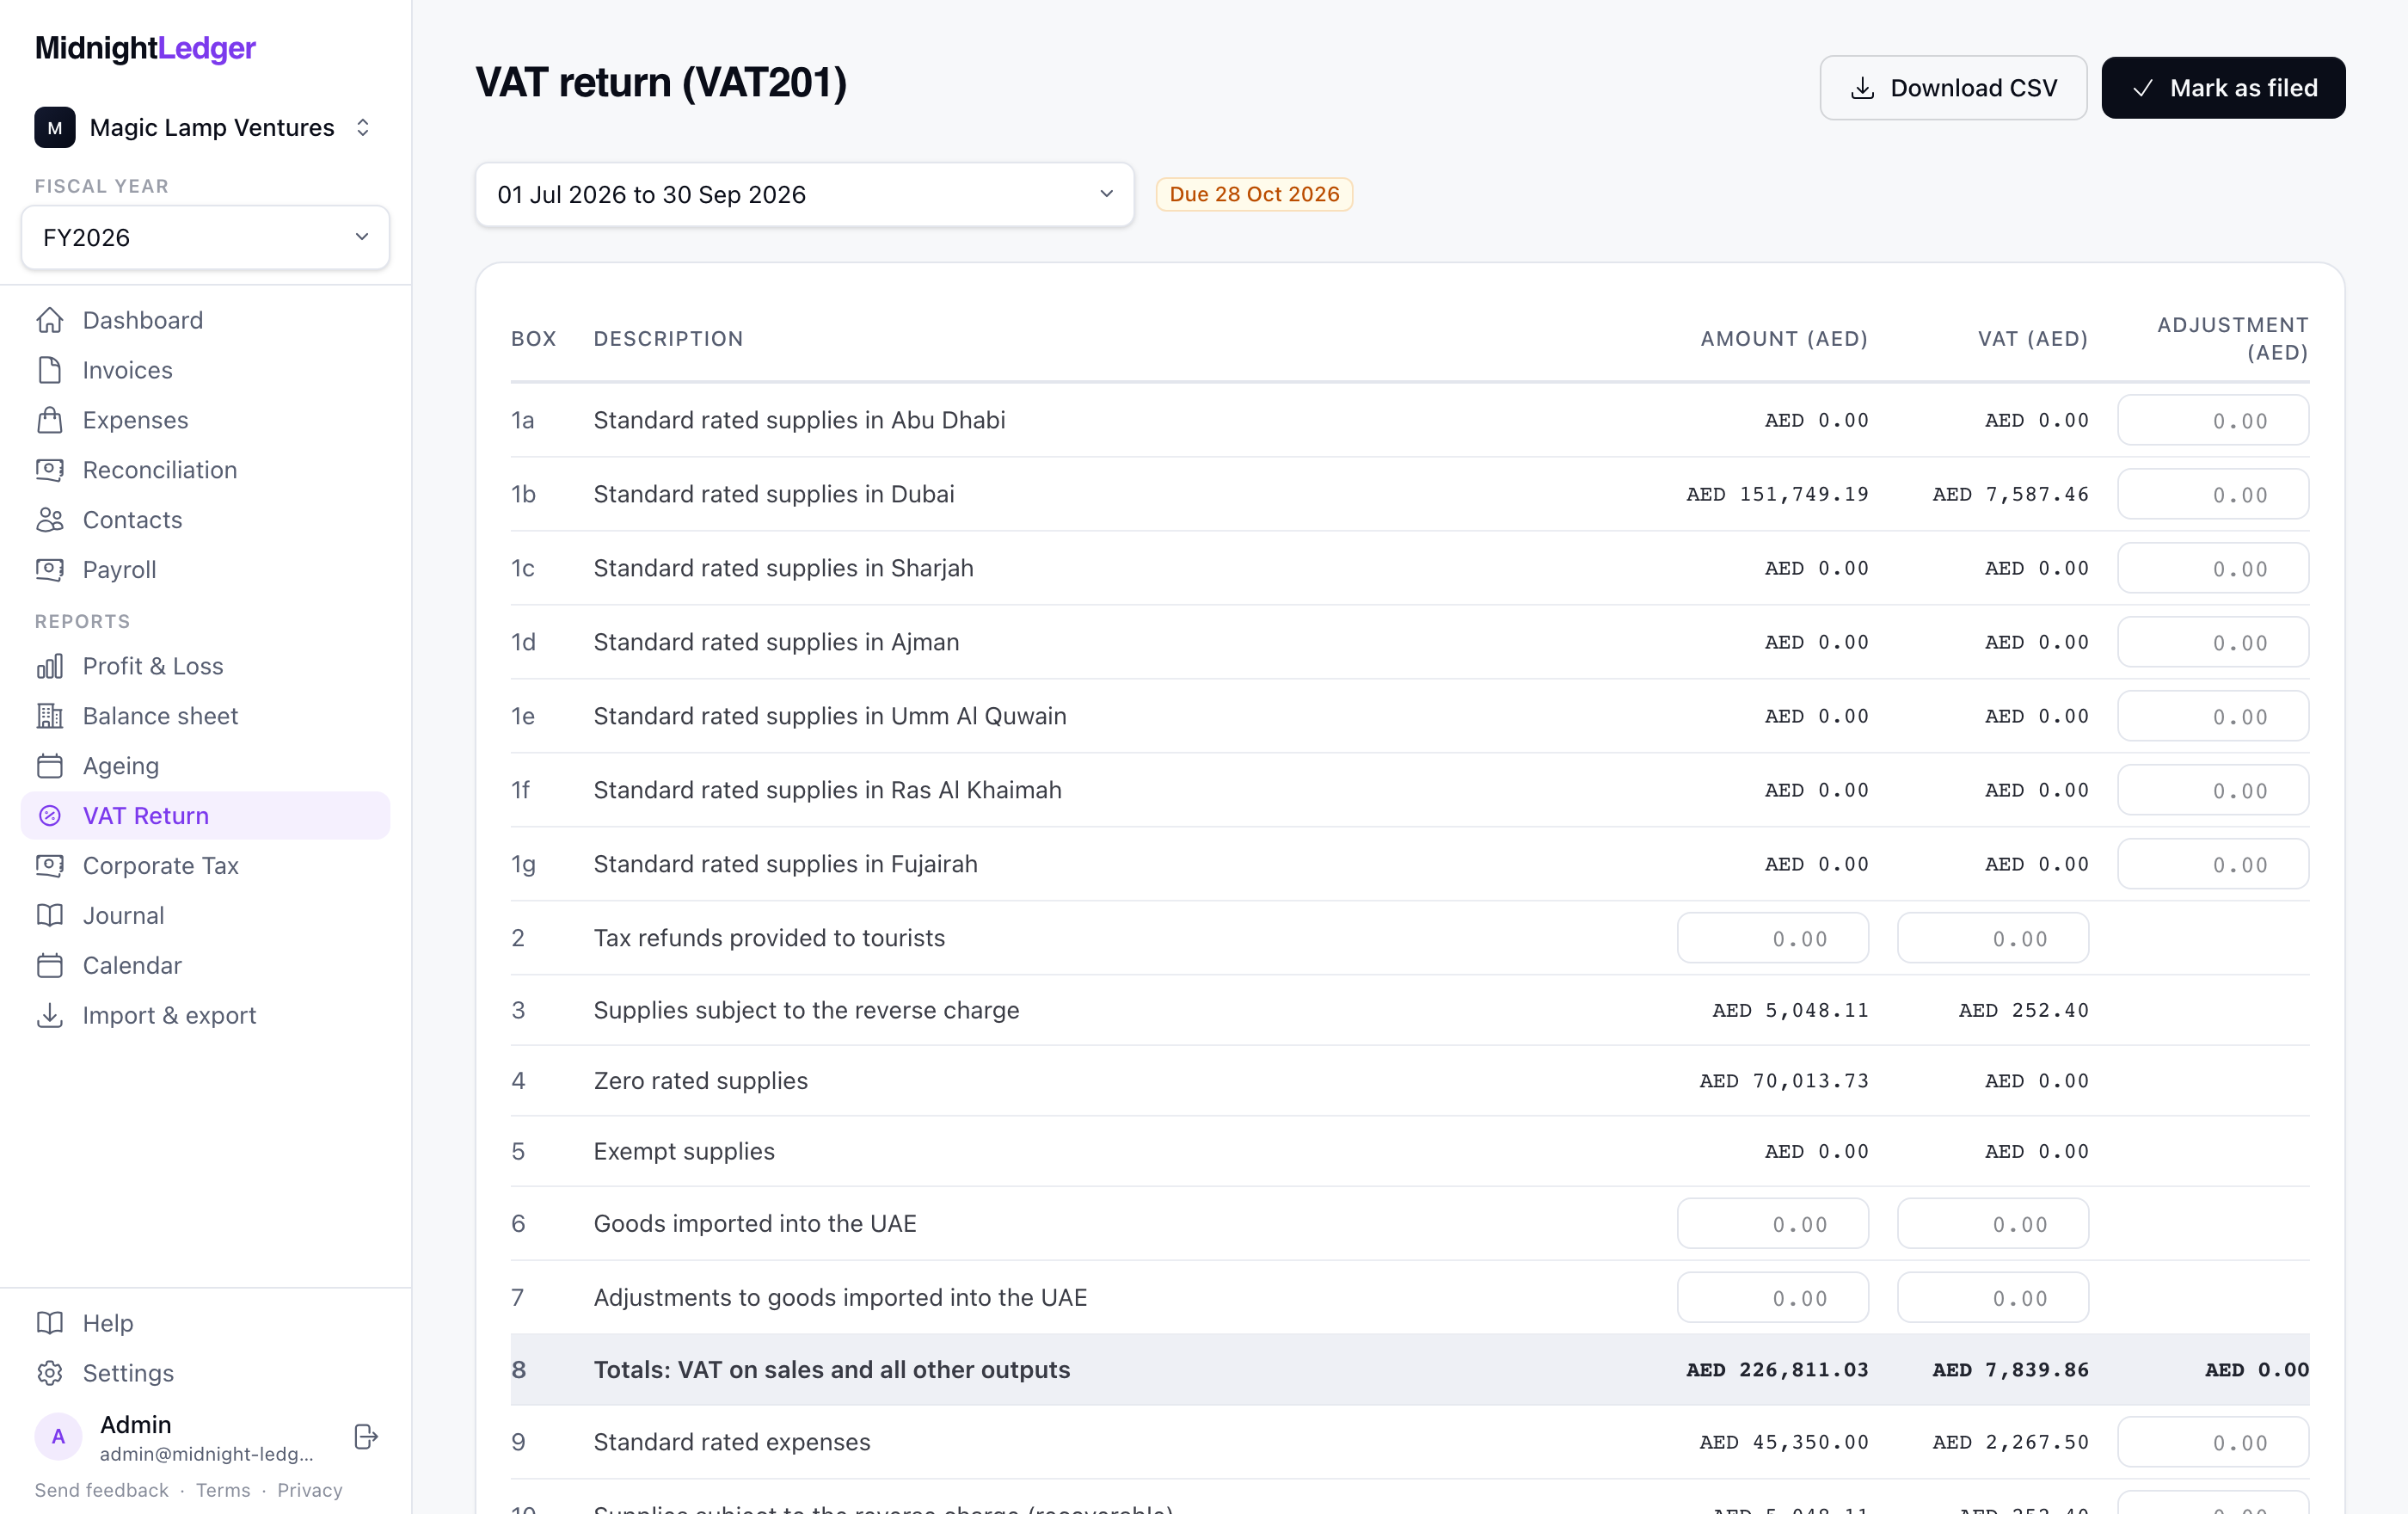Click the Ageing calendar icon
The width and height of the screenshot is (2408, 1514).
[x=50, y=766]
